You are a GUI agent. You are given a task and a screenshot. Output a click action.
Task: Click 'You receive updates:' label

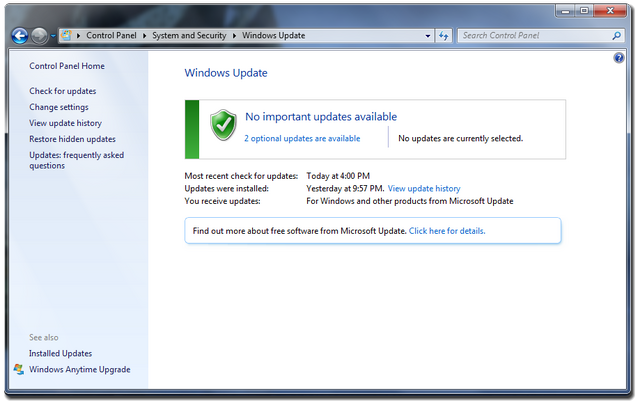tap(222, 201)
